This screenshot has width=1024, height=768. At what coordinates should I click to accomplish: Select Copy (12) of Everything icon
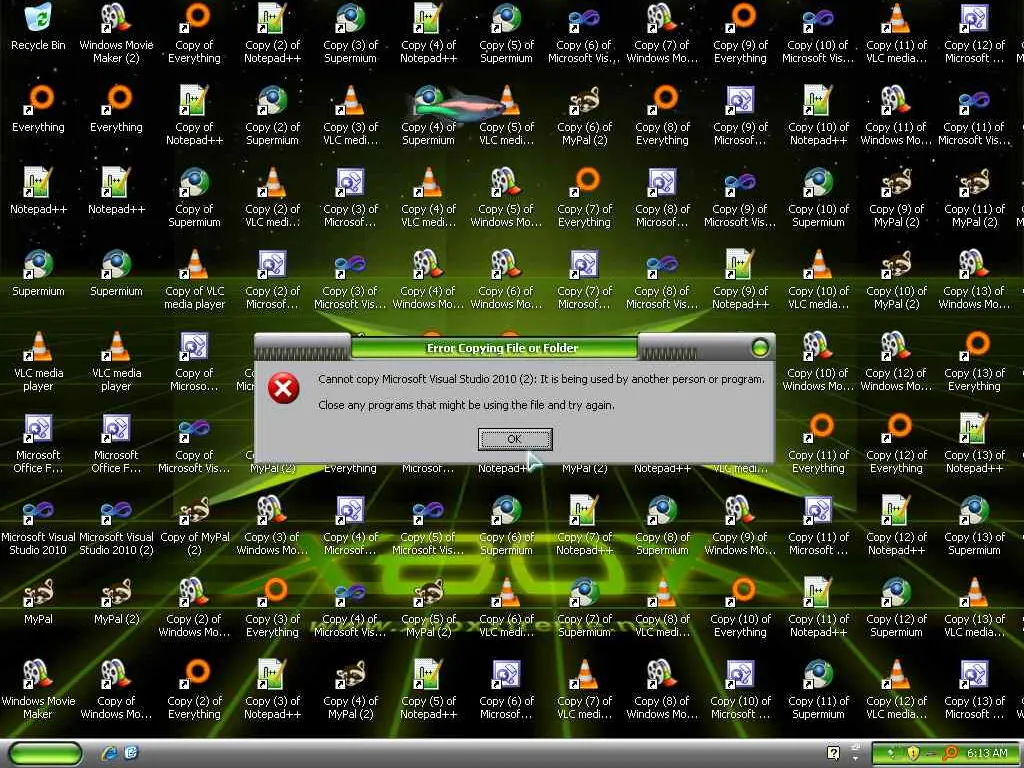(x=897, y=444)
